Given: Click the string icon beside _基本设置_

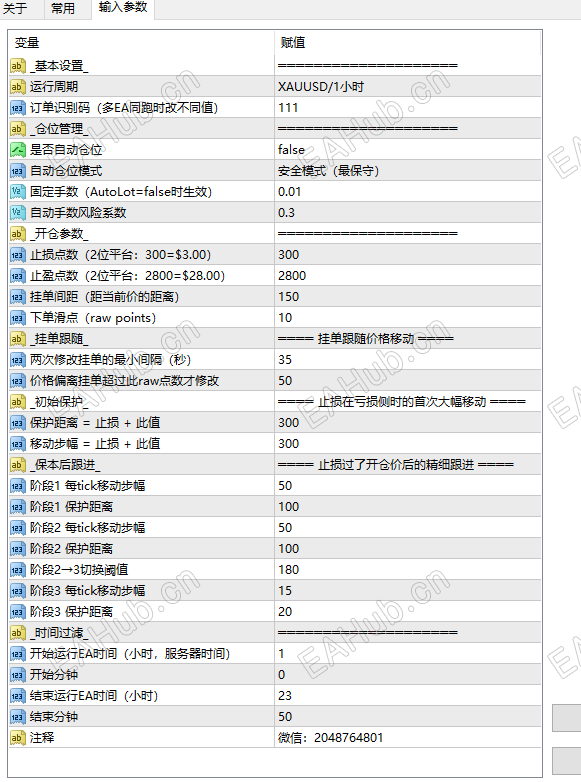Looking at the screenshot, I should [x=17, y=66].
